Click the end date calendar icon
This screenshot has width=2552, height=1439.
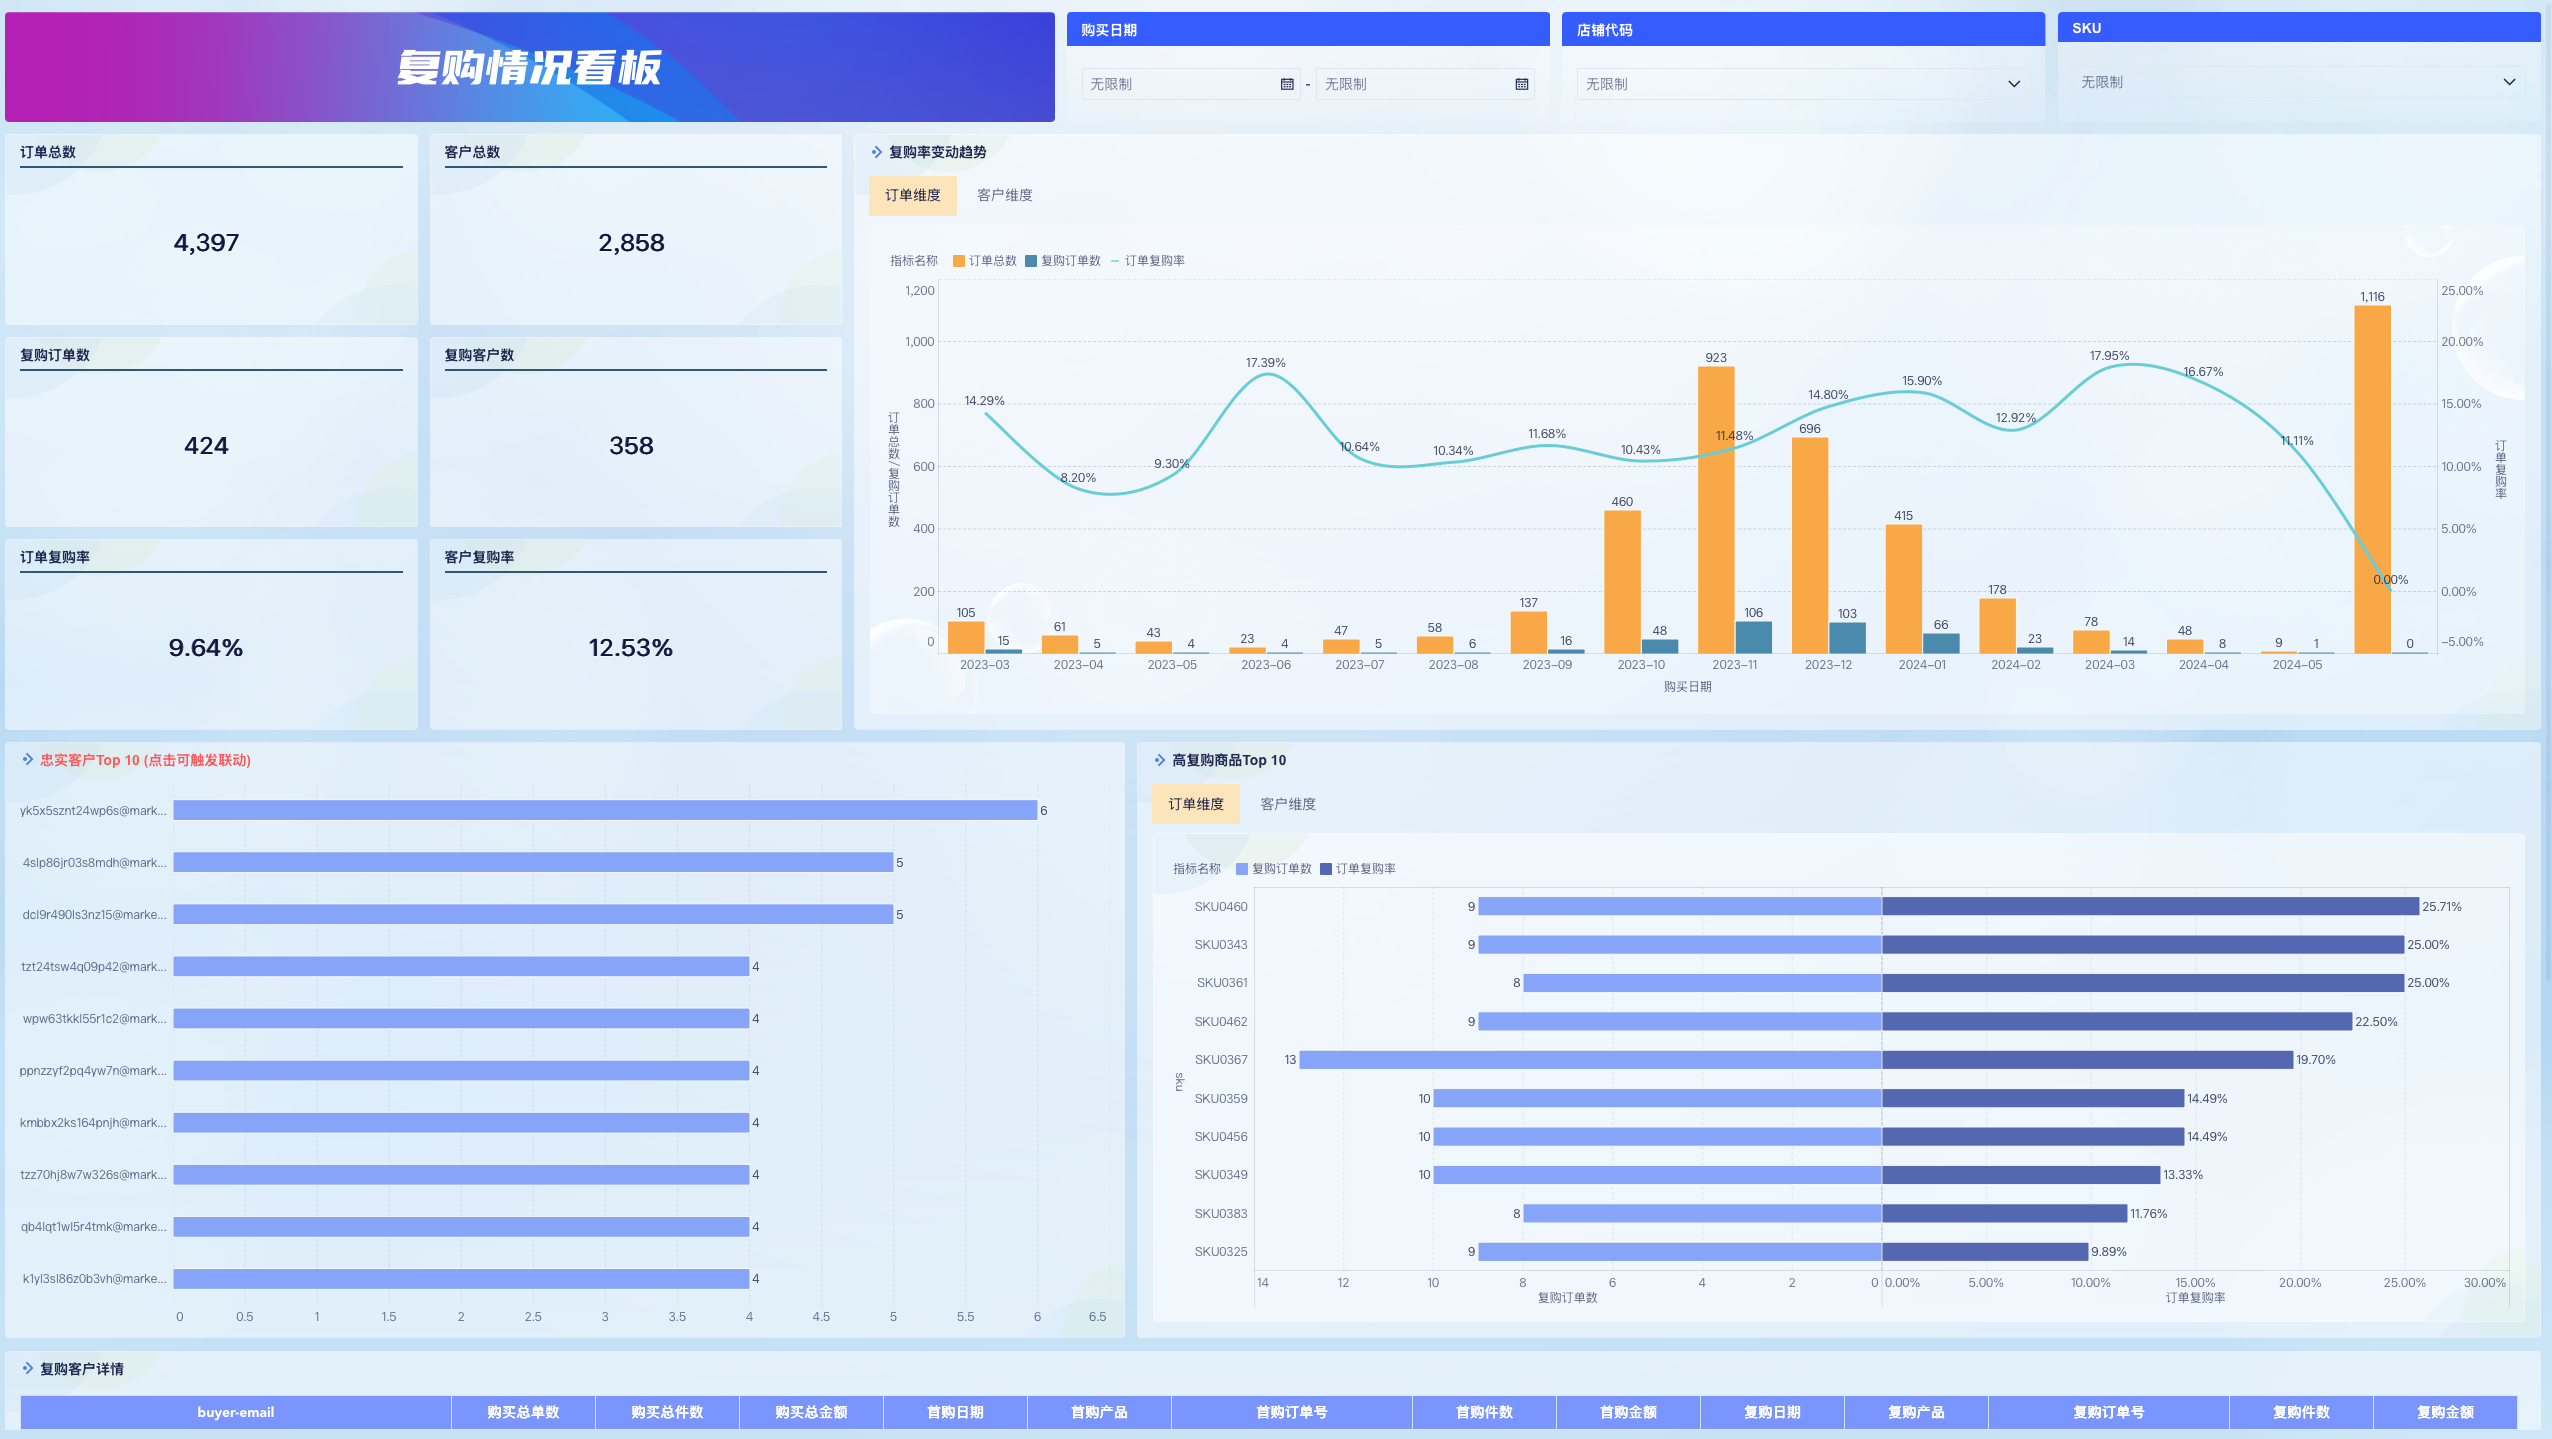tap(1521, 84)
